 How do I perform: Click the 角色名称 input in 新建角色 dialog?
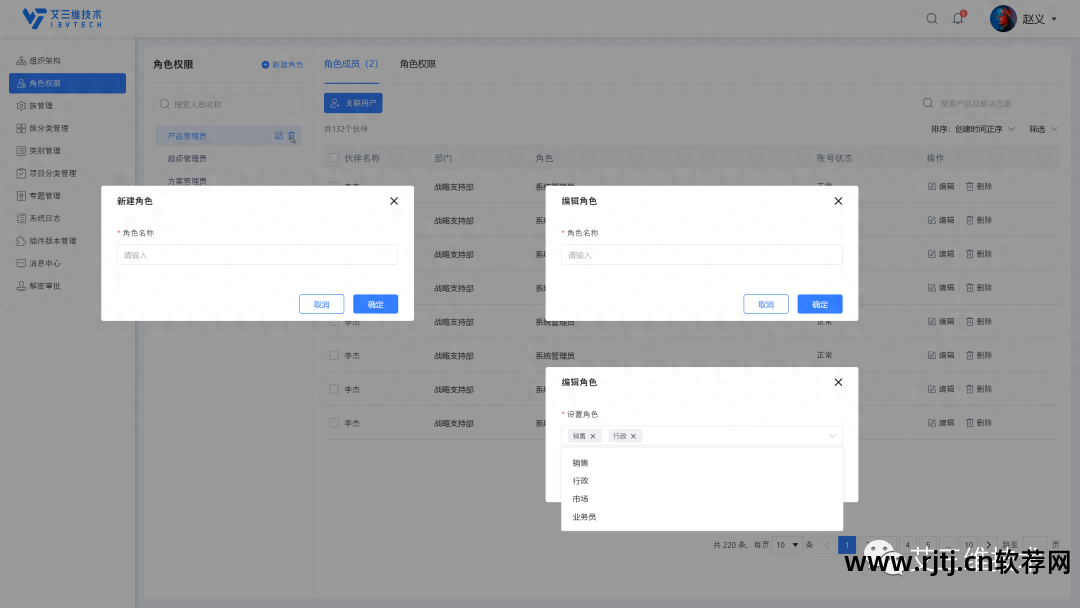[258, 255]
